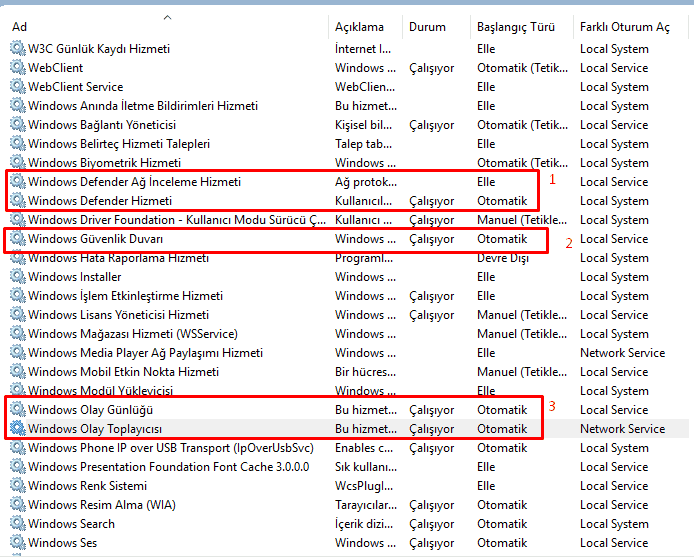Image resolution: width=694 pixels, height=558 pixels.
Task: Select Windows Search service name
Action: (x=71, y=524)
